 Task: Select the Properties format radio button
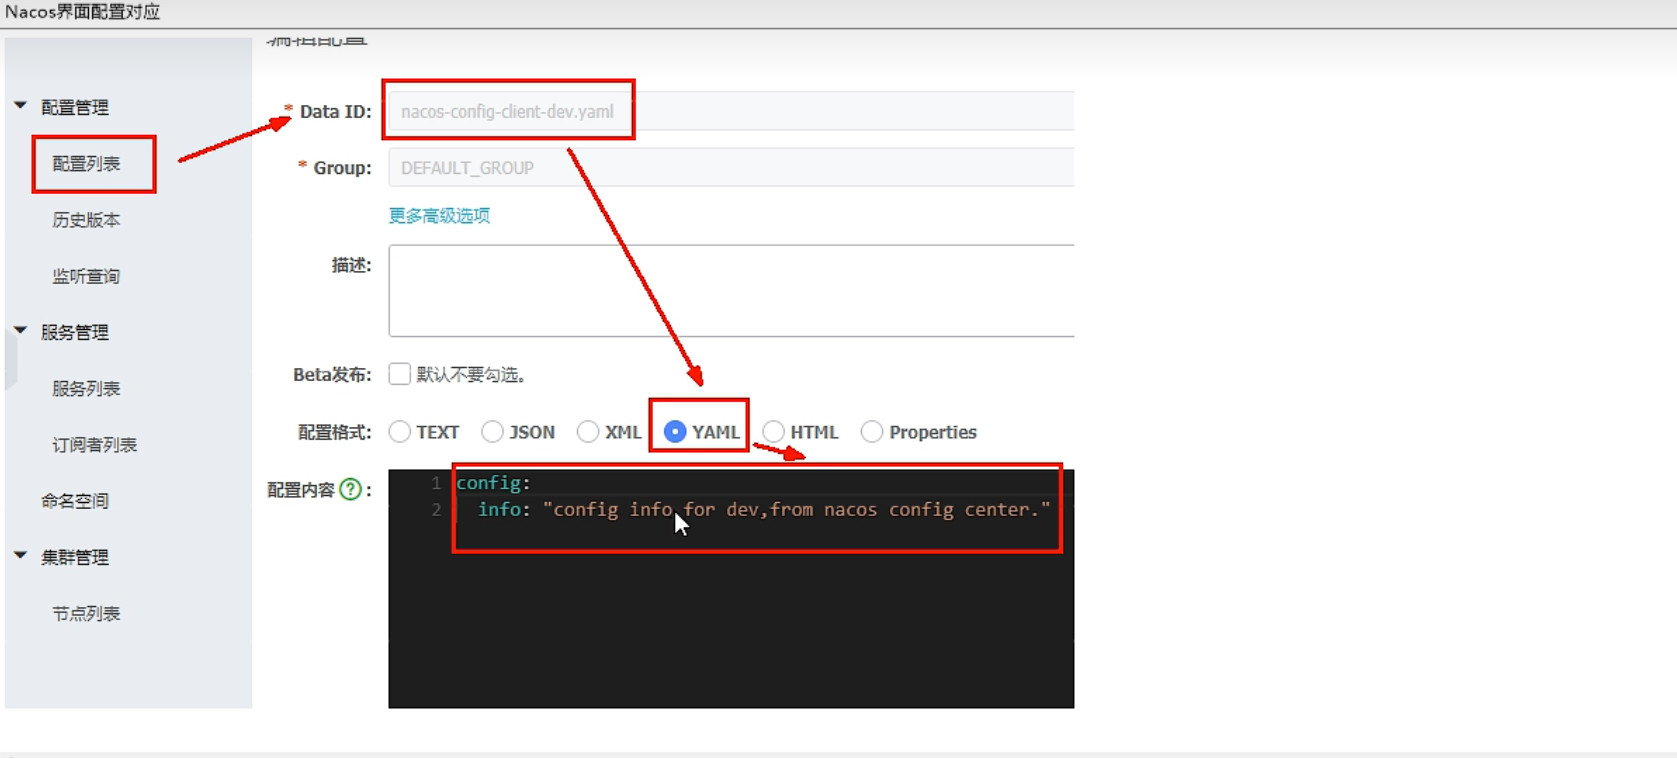(872, 432)
